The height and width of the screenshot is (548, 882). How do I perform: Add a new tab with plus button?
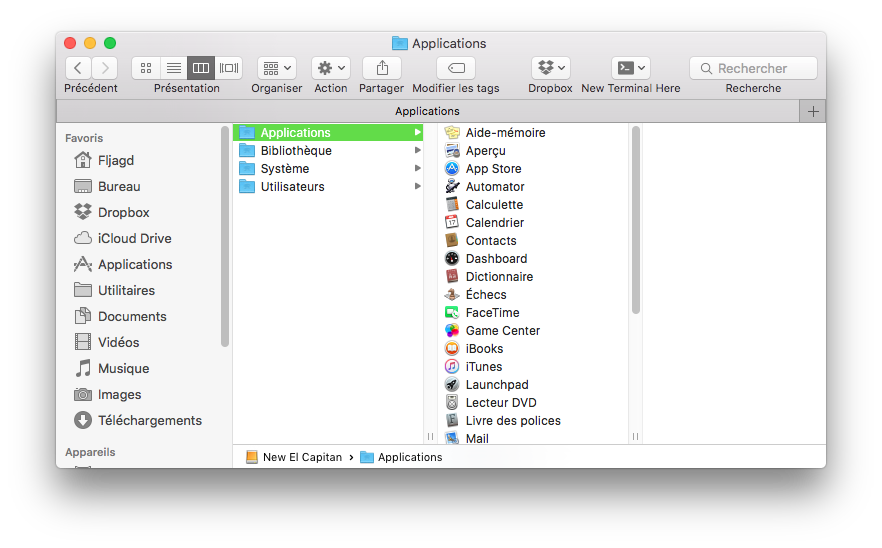coord(813,111)
